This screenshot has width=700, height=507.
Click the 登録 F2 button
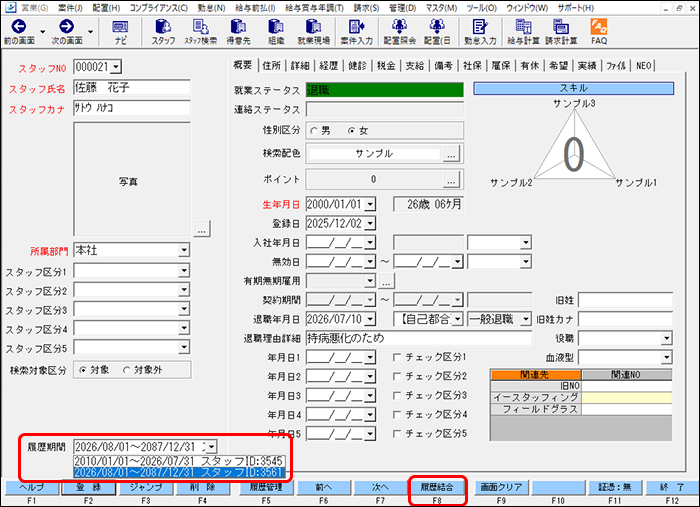click(89, 487)
